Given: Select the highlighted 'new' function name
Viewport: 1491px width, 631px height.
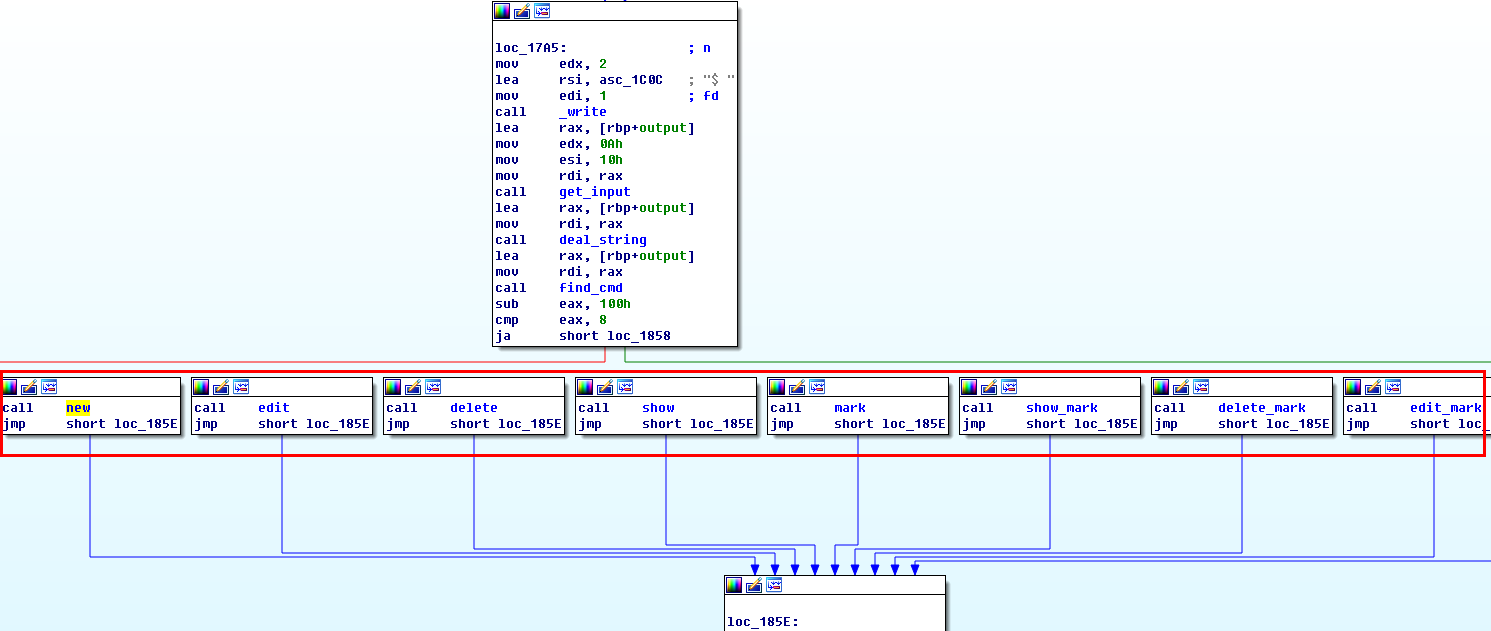Looking at the screenshot, I should point(78,408).
